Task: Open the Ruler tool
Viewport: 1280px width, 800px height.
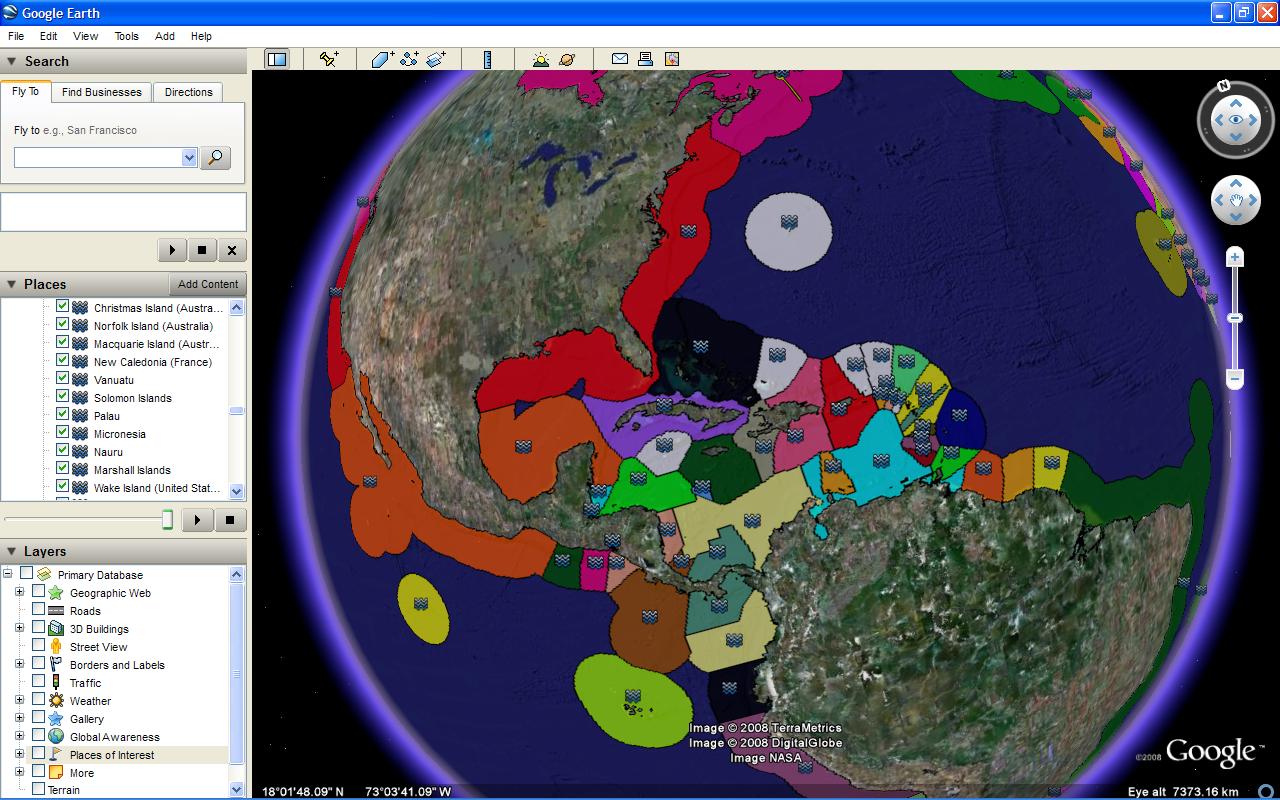Action: click(x=487, y=60)
